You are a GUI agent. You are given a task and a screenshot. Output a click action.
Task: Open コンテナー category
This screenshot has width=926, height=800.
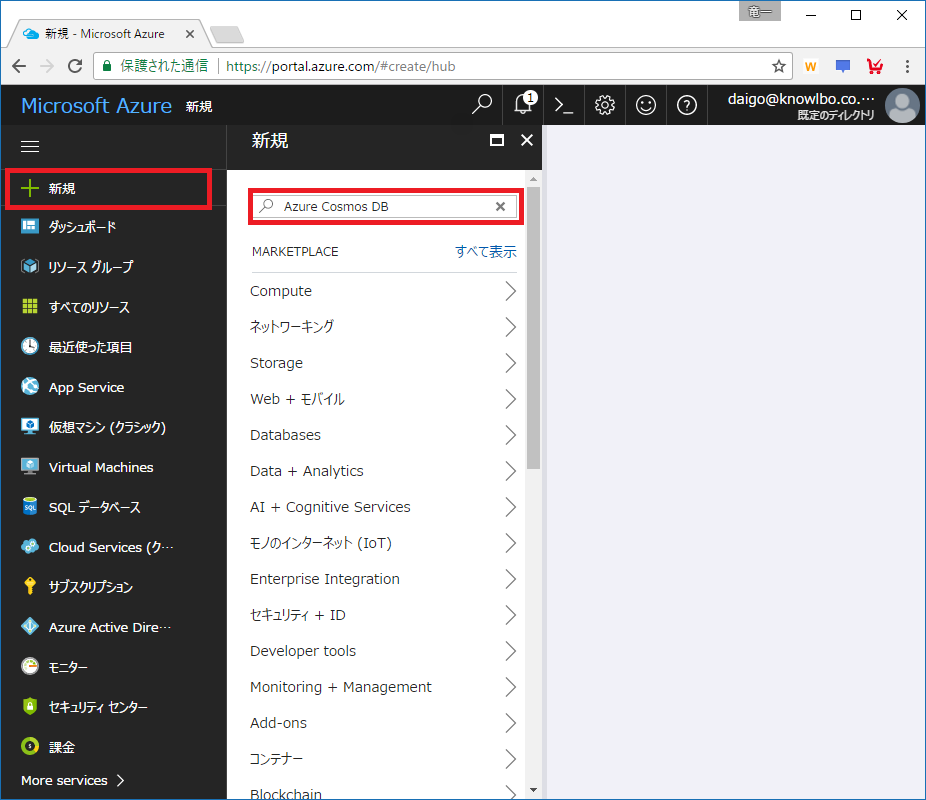[383, 759]
